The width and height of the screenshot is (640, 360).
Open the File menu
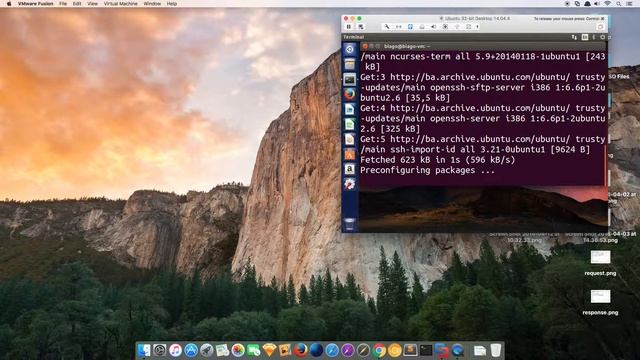point(63,4)
